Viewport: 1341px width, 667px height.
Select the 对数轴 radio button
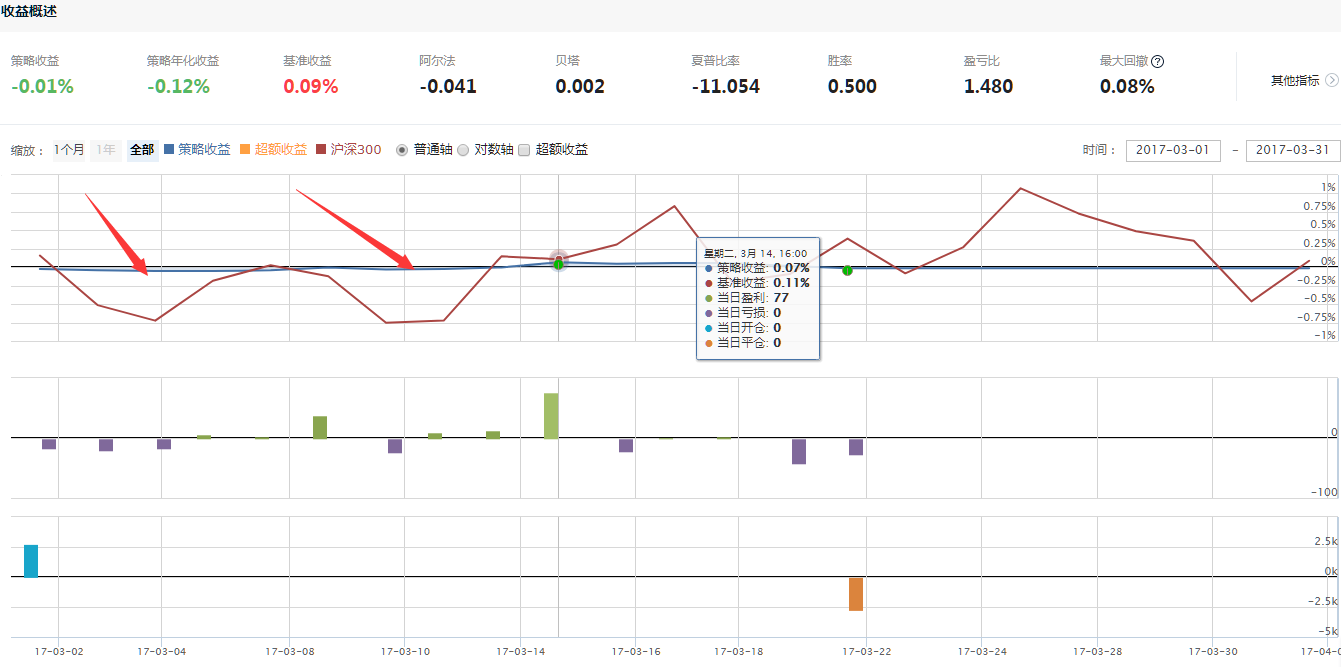pos(463,150)
